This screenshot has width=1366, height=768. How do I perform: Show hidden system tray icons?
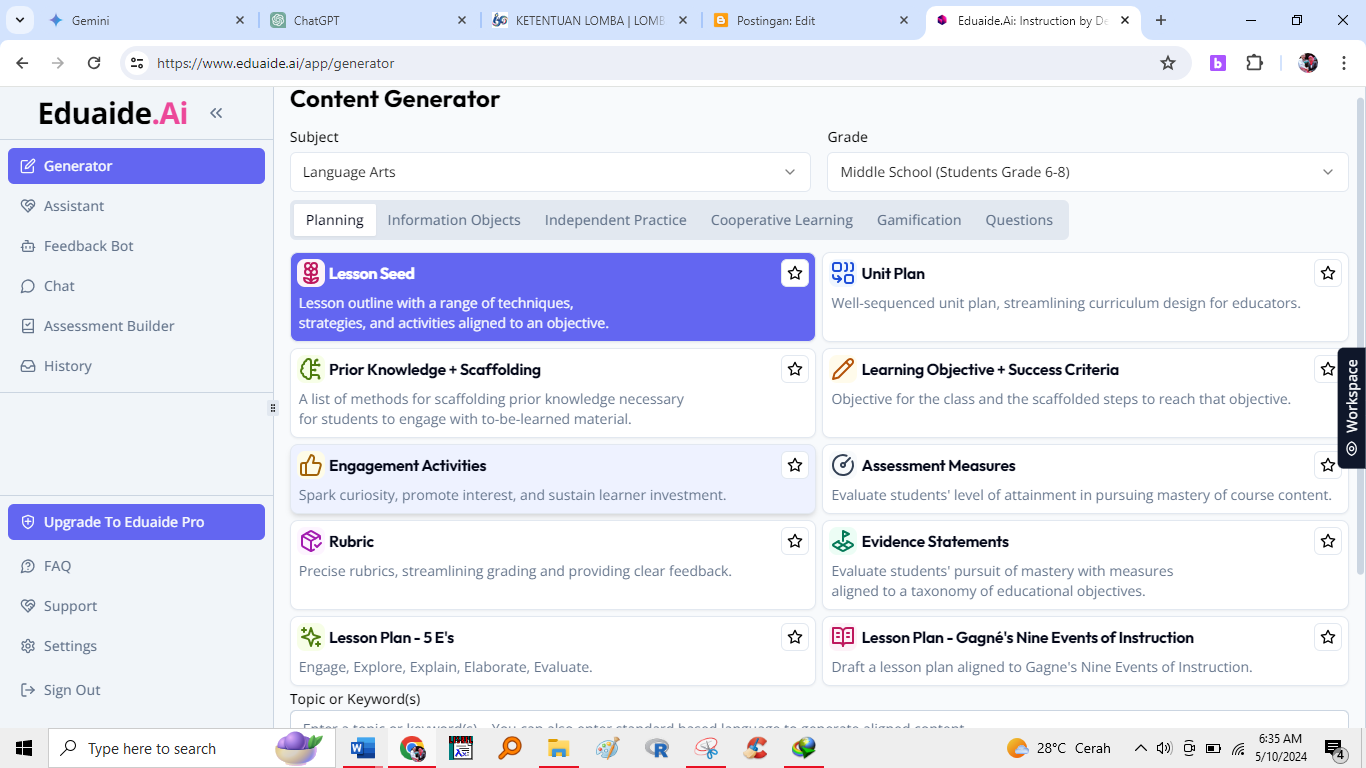pyautogui.click(x=1140, y=748)
